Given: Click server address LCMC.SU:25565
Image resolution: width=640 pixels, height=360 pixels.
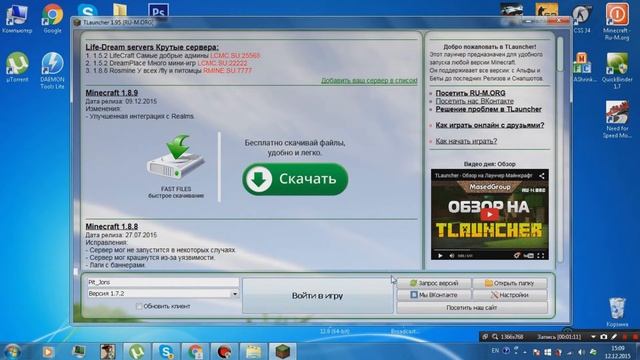Looking at the screenshot, I should (235, 56).
